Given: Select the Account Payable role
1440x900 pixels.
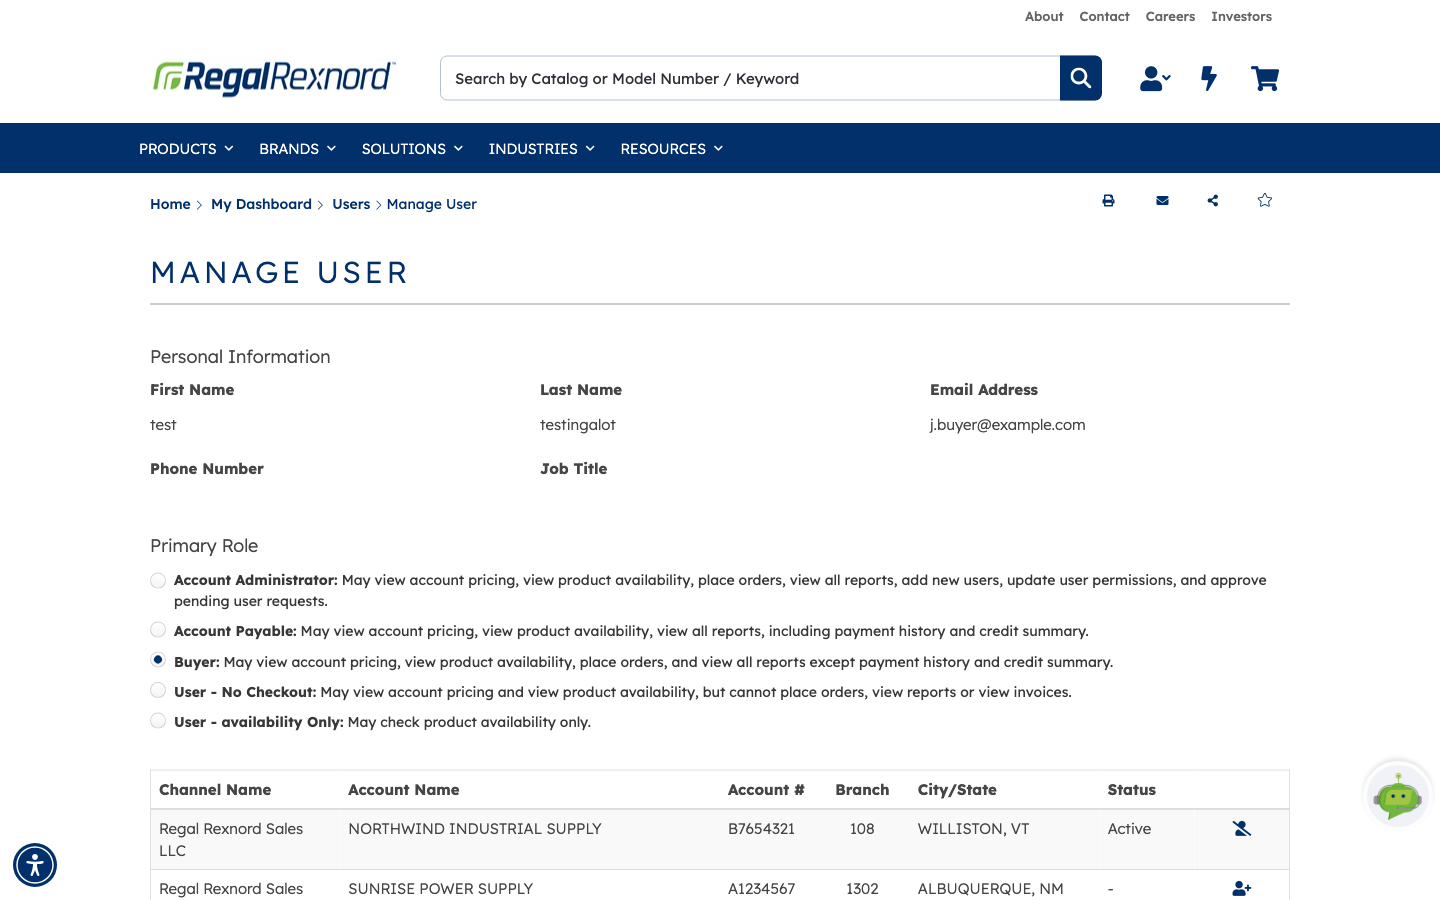Looking at the screenshot, I should [x=158, y=630].
